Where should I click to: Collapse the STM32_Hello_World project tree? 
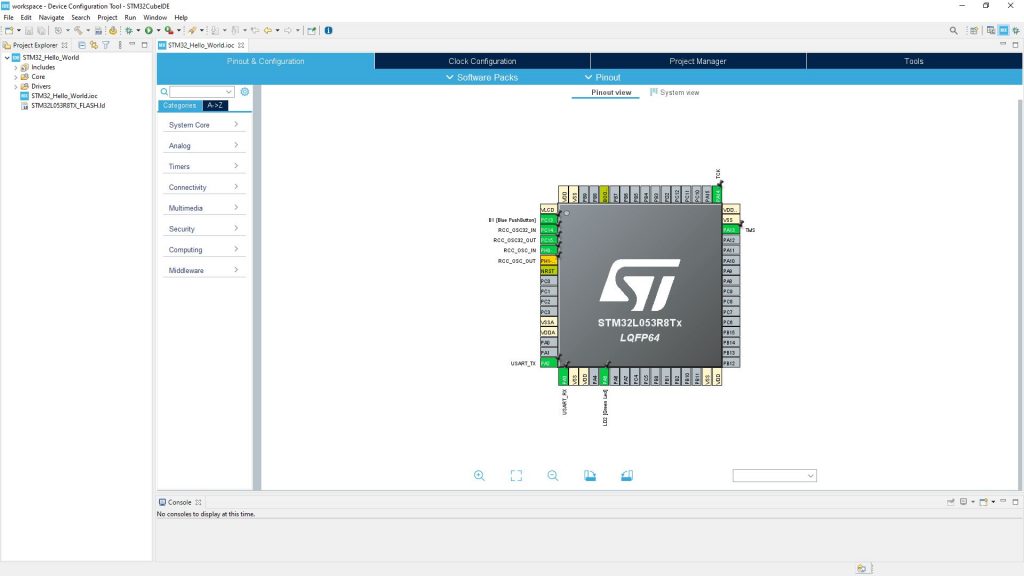point(7,57)
